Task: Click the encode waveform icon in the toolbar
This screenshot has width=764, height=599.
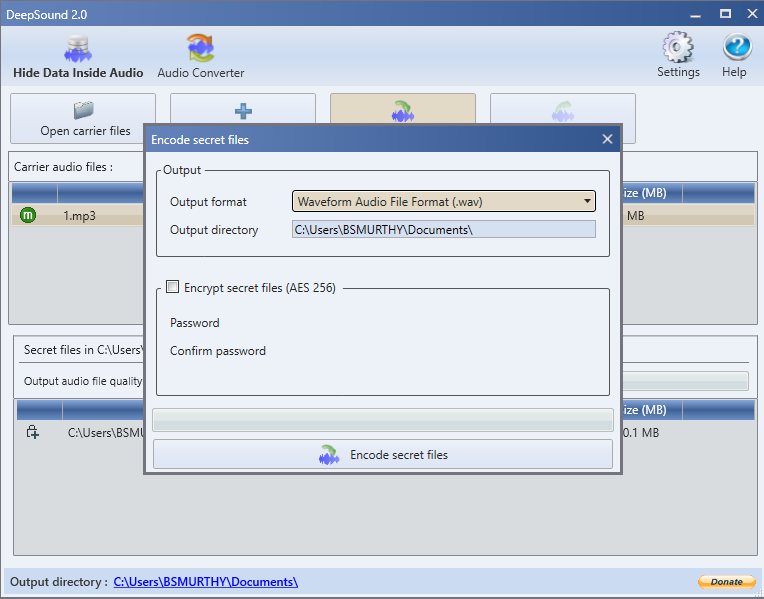Action: coord(403,111)
